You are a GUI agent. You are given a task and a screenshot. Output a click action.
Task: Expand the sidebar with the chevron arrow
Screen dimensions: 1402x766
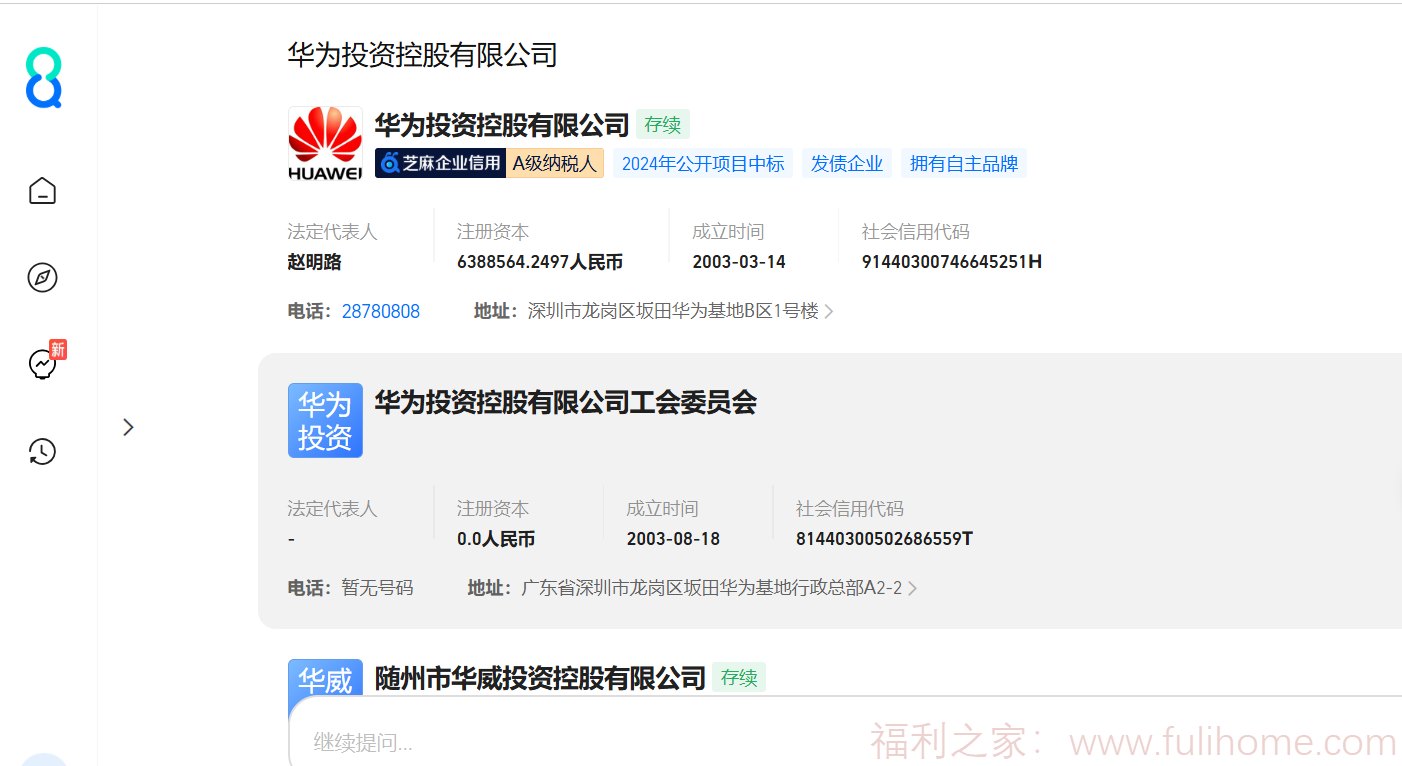click(128, 427)
